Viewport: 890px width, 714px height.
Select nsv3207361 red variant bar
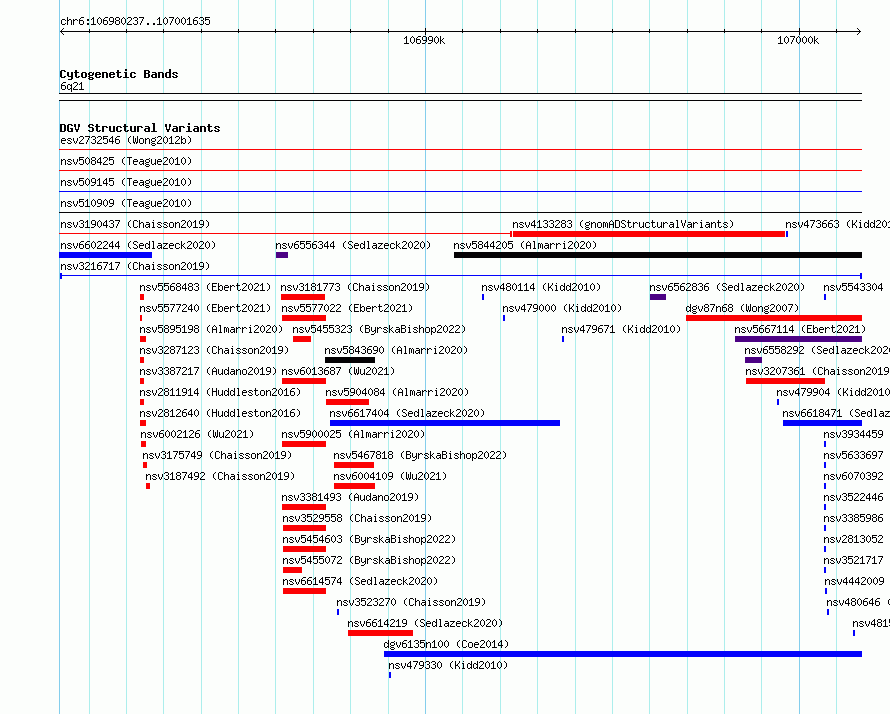click(786, 381)
